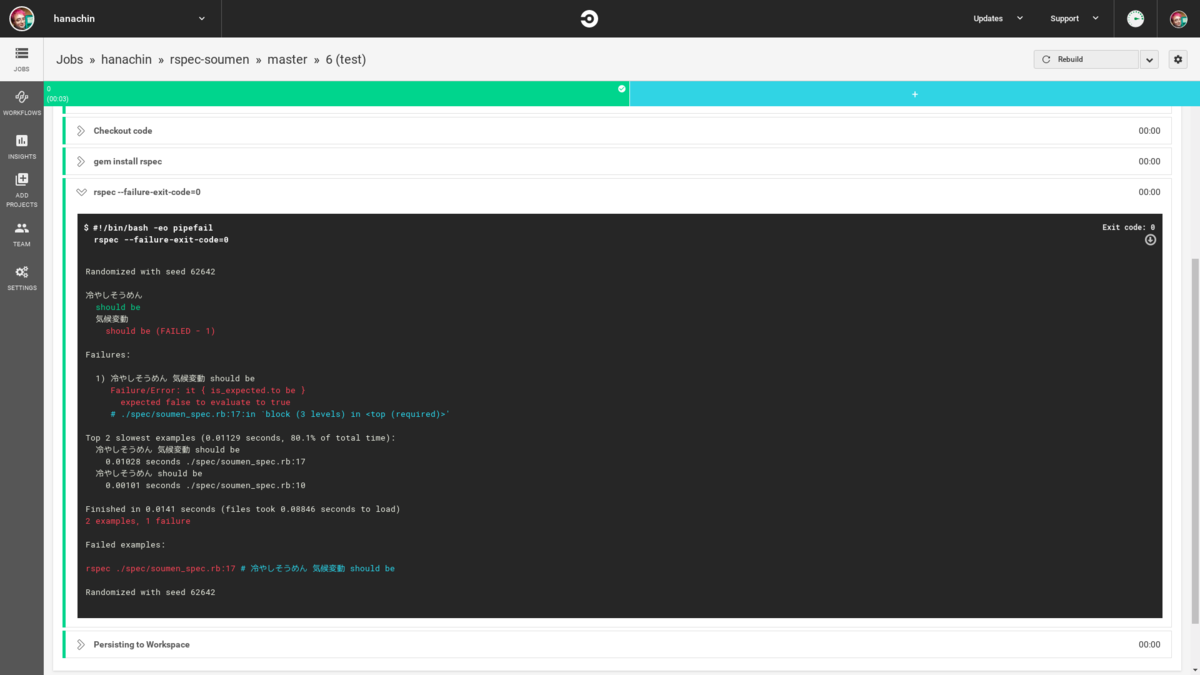The height and width of the screenshot is (675, 1200).
Task: Click the round status icon next to Support
Action: coord(1135,18)
